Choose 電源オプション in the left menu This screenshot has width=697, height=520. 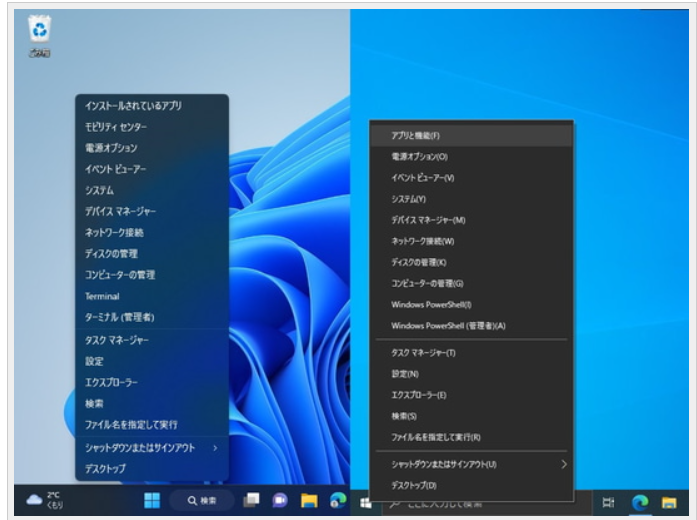pyautogui.click(x=152, y=148)
